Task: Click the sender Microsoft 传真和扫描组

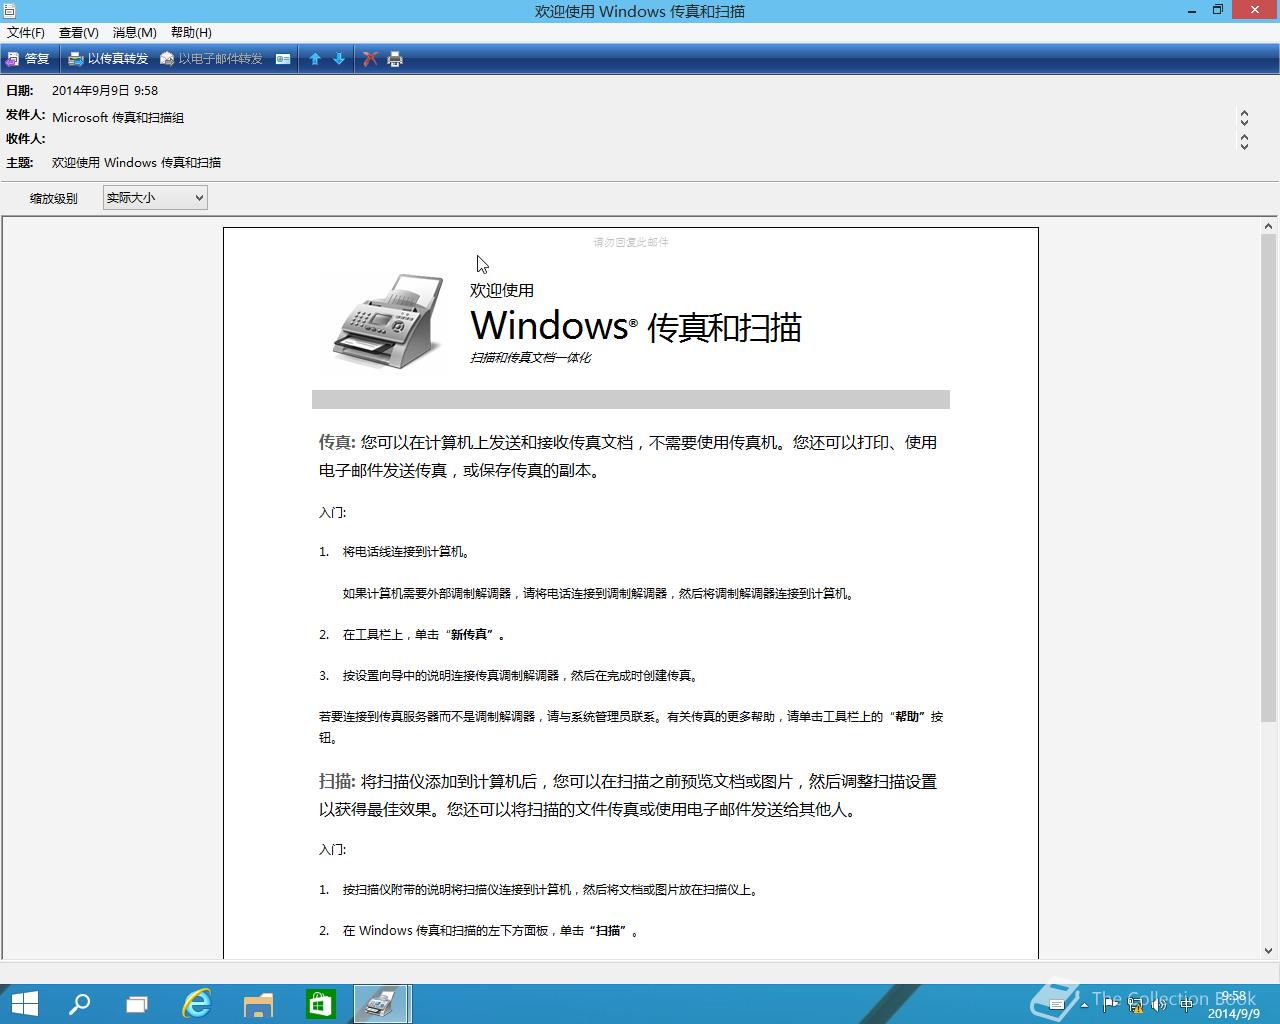Action: 118,117
